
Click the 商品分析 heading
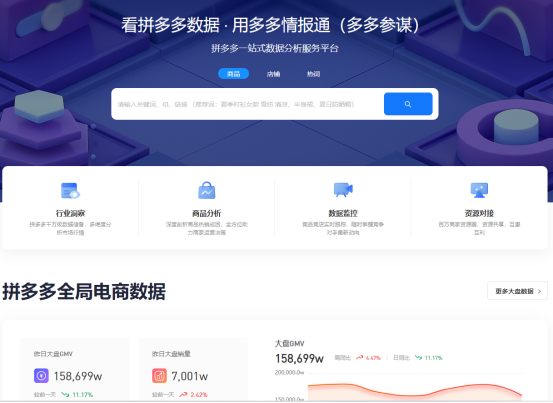(207, 213)
